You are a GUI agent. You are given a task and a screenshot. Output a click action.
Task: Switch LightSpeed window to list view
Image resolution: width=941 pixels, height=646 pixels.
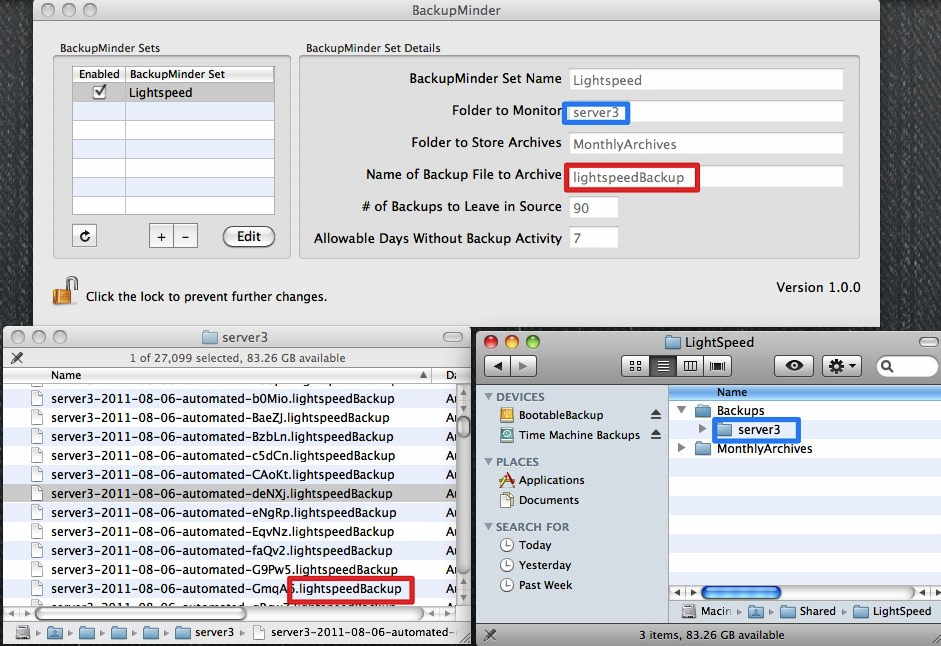pos(663,366)
